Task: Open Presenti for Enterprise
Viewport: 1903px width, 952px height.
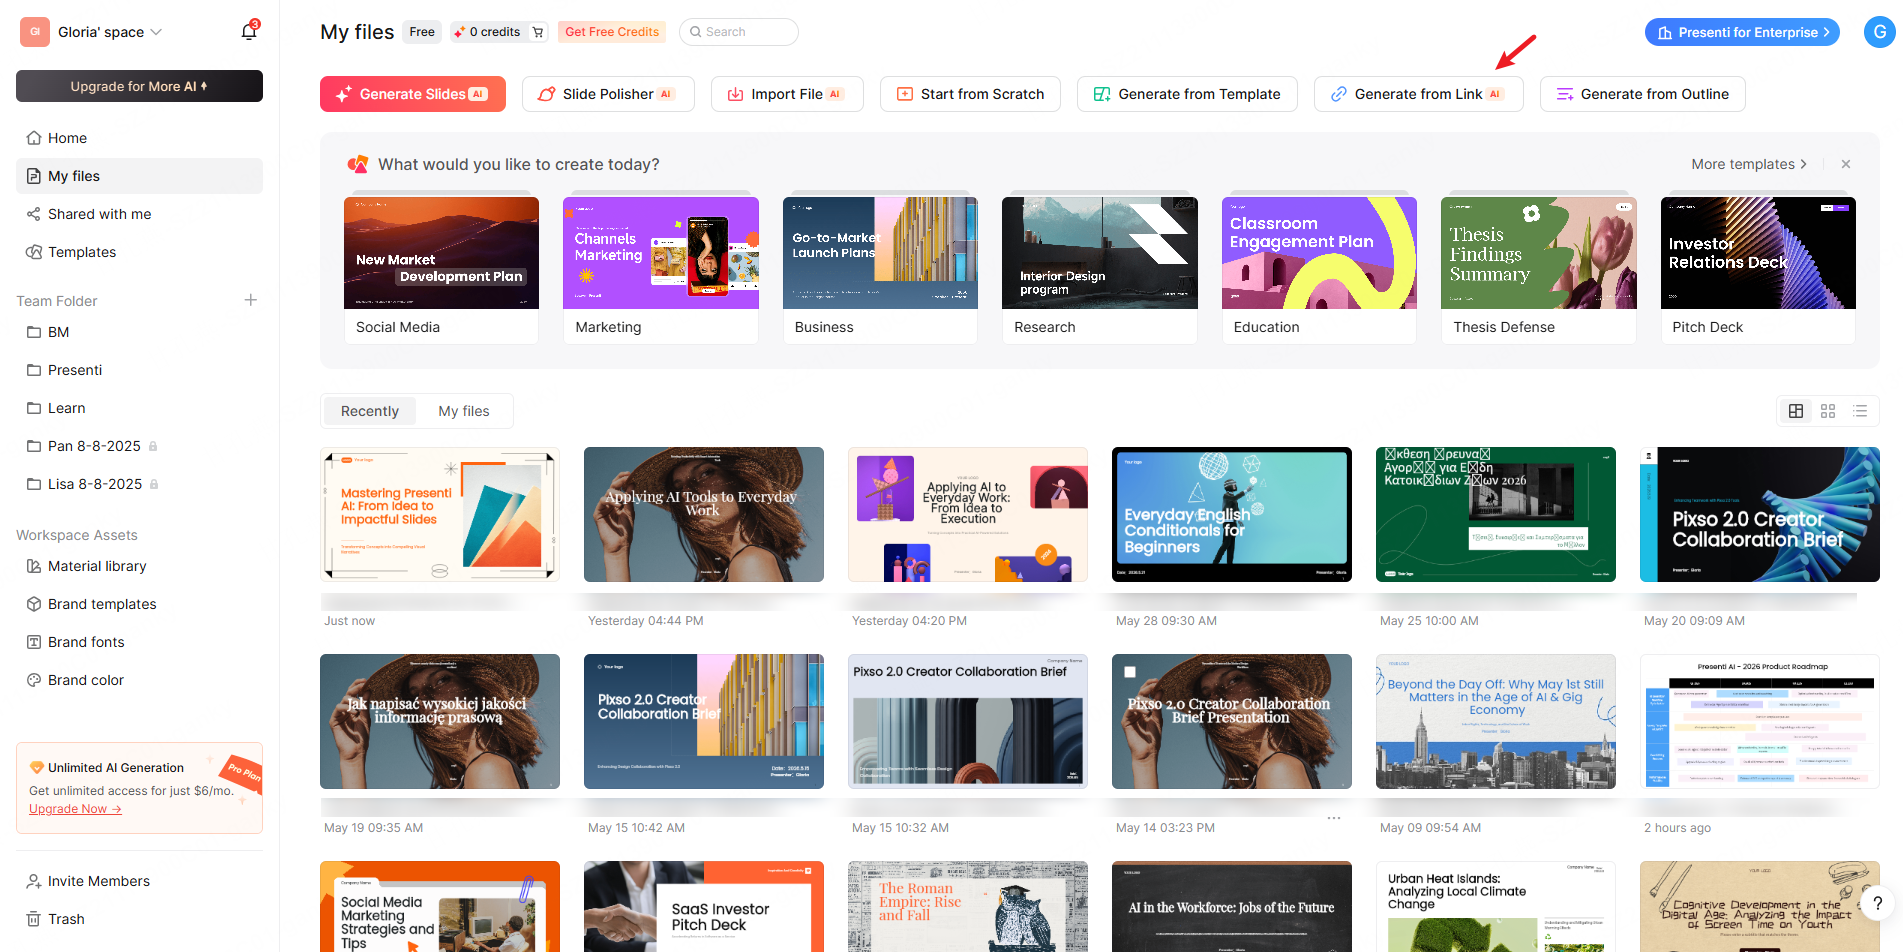Action: 1742,32
